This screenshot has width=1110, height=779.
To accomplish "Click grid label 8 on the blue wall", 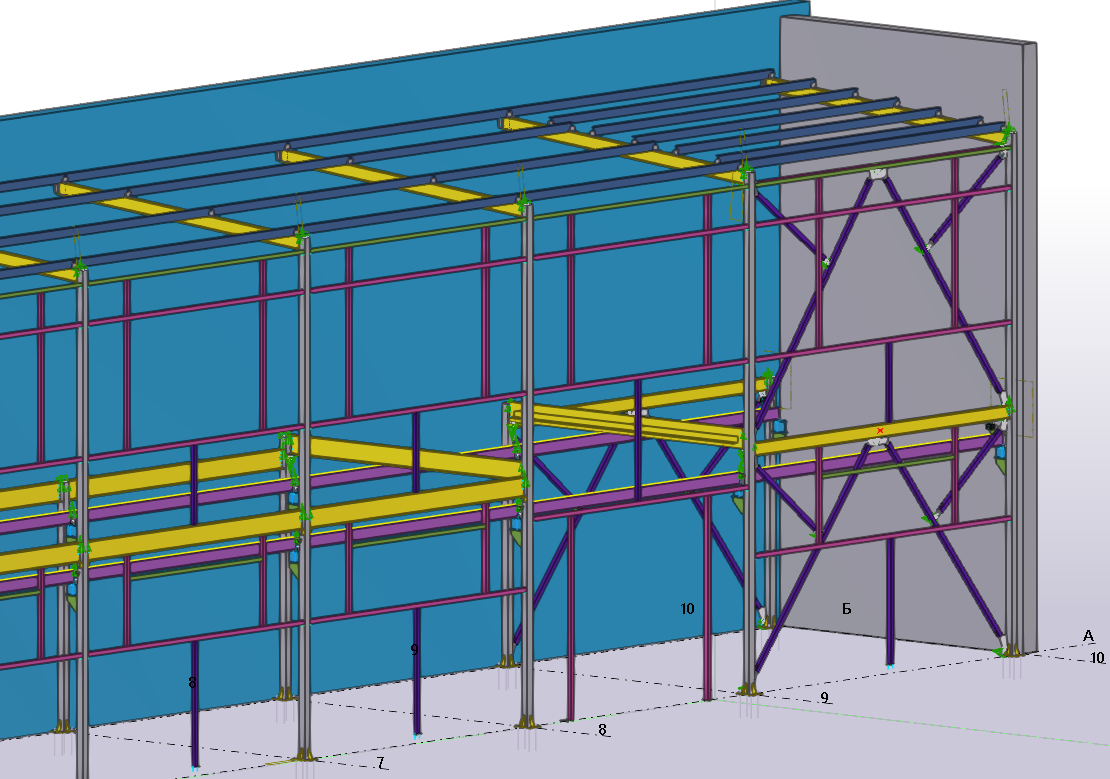I will coord(193,683).
